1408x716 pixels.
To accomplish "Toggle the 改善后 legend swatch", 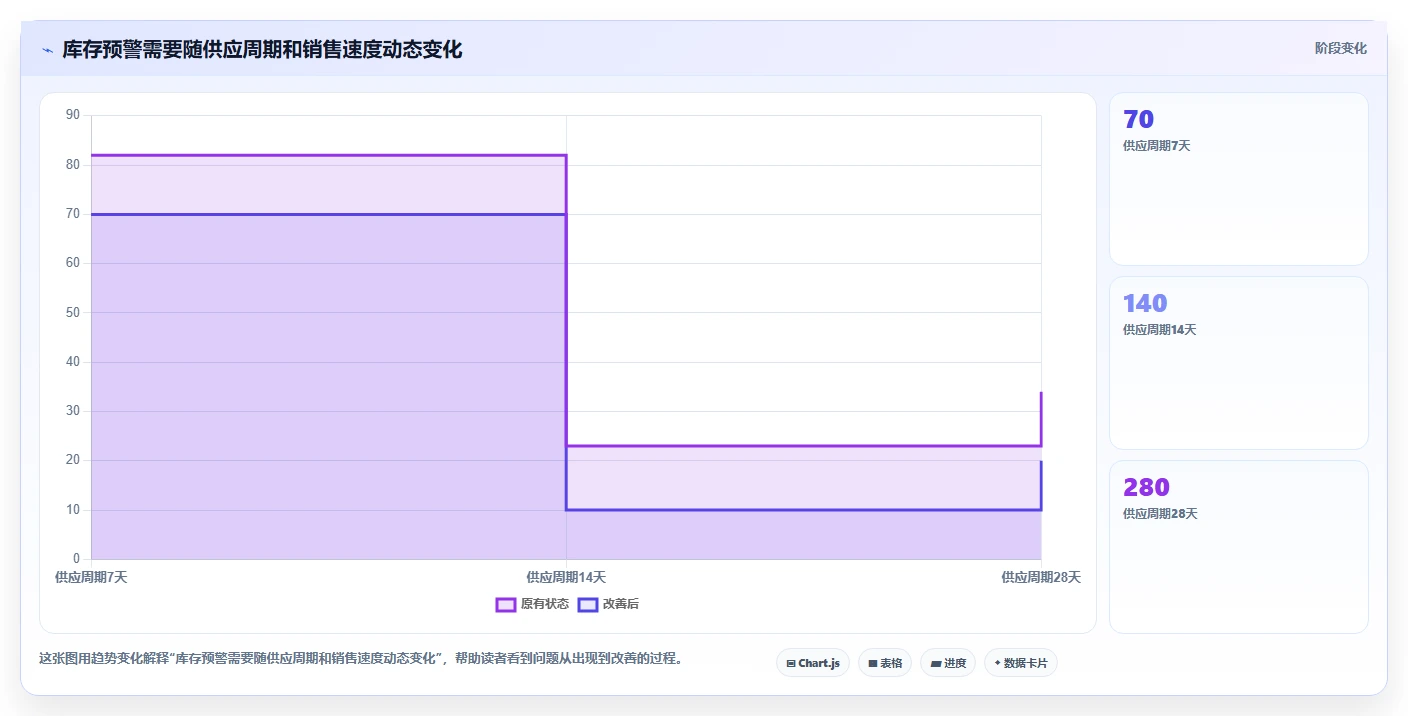I will pyautogui.click(x=588, y=604).
